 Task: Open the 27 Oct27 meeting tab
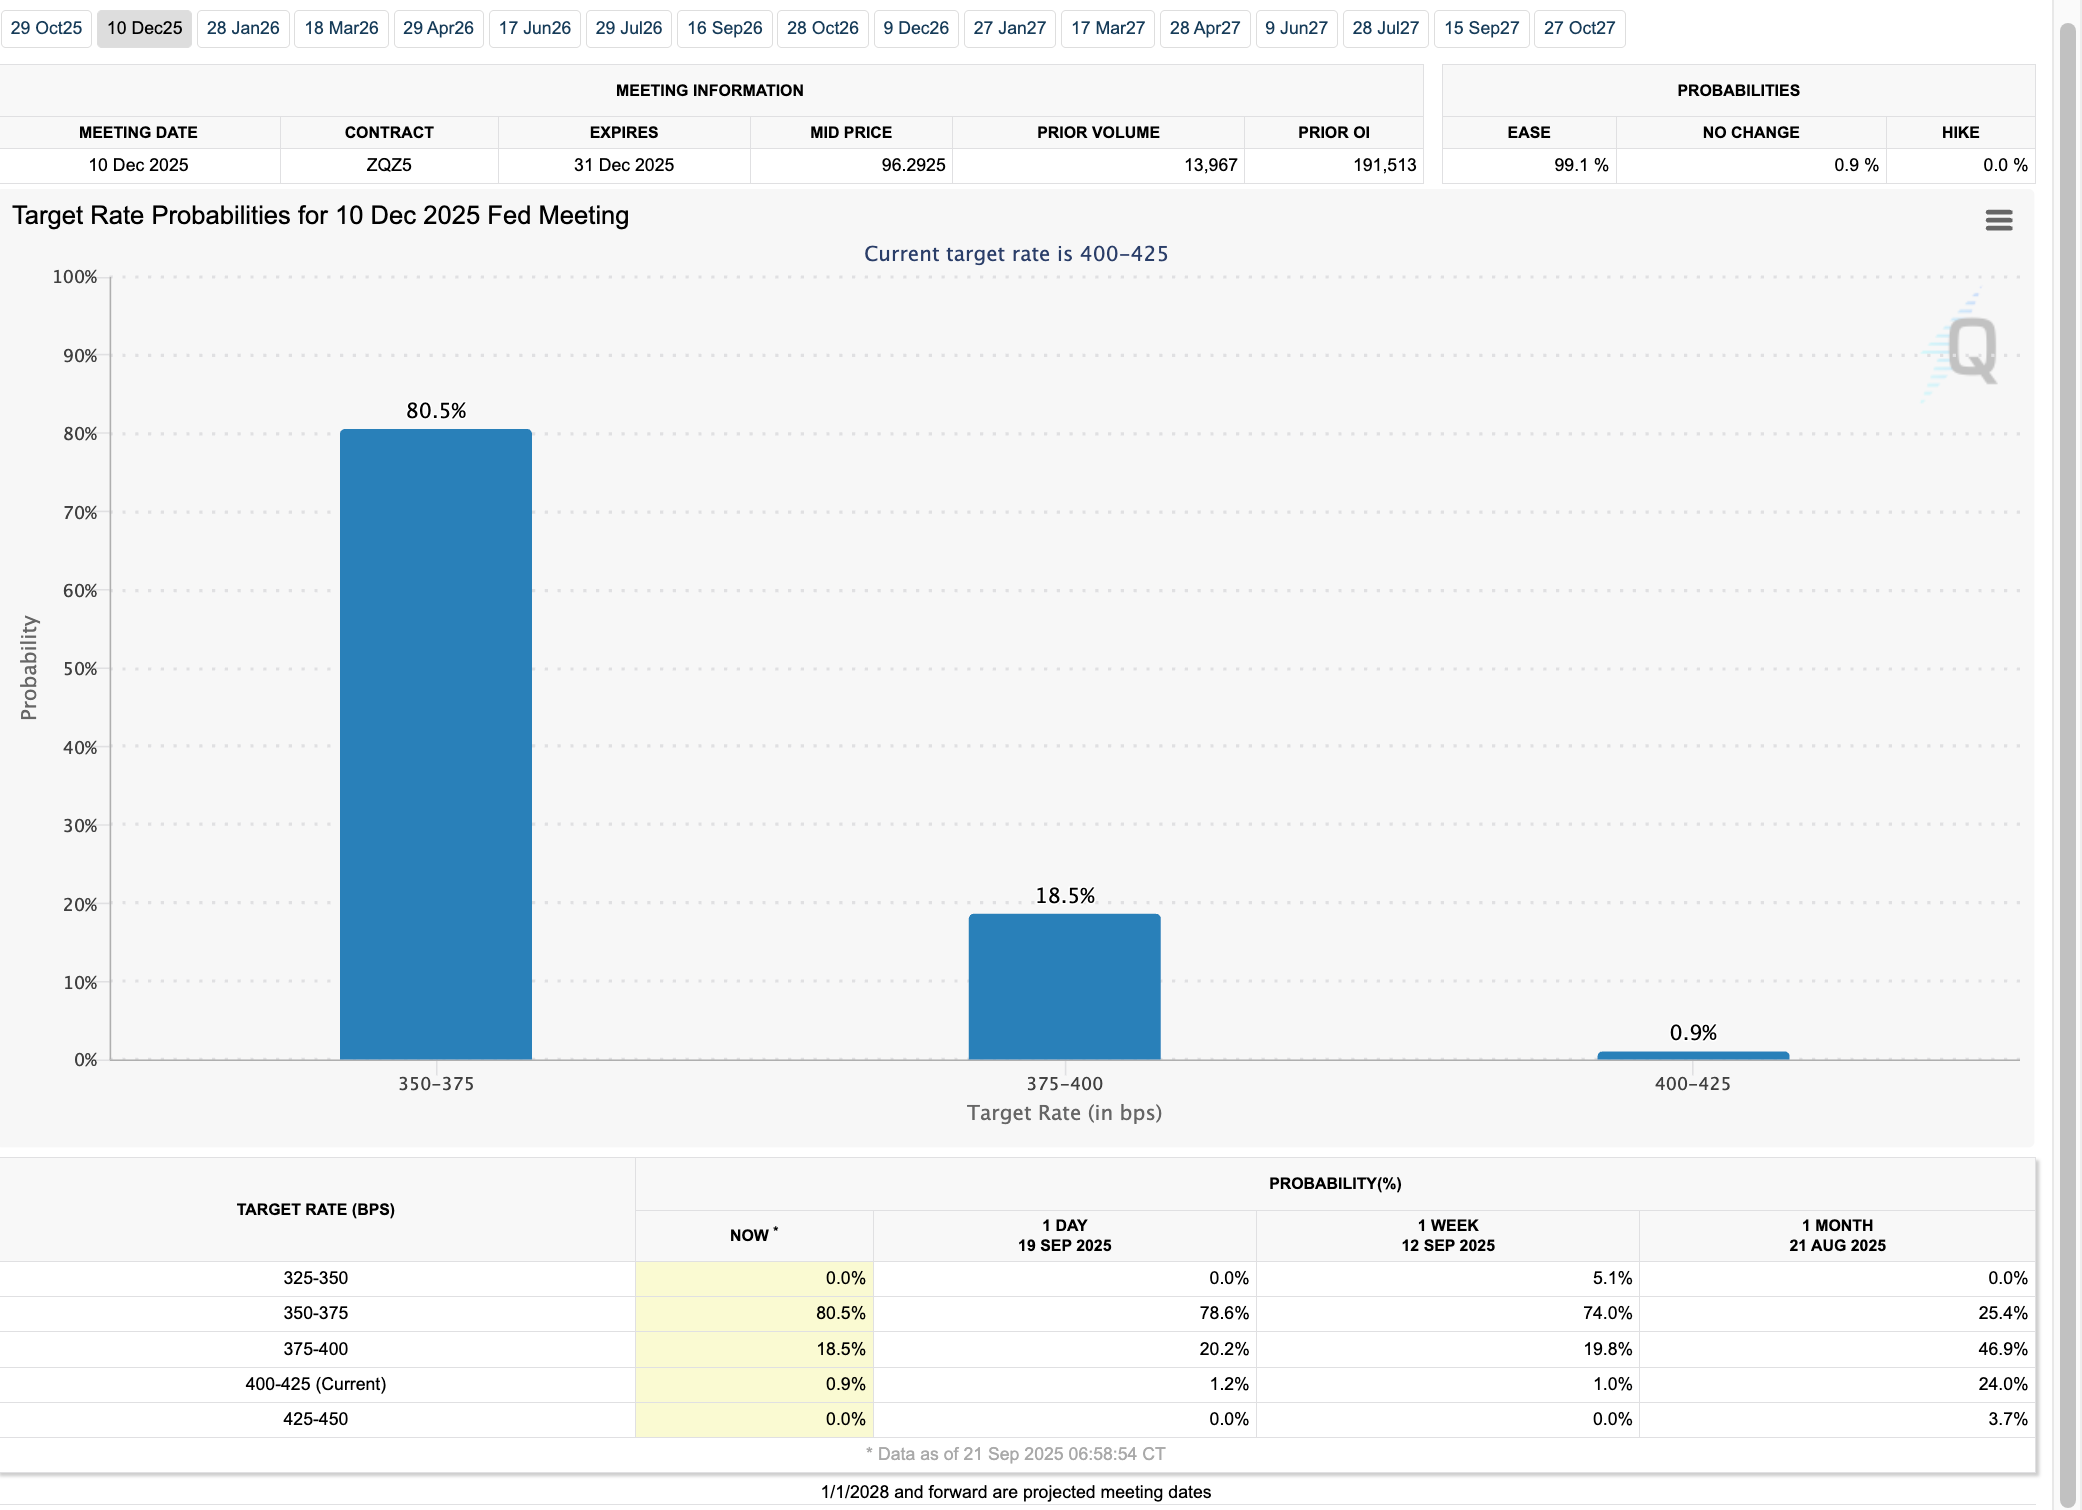tap(1579, 28)
